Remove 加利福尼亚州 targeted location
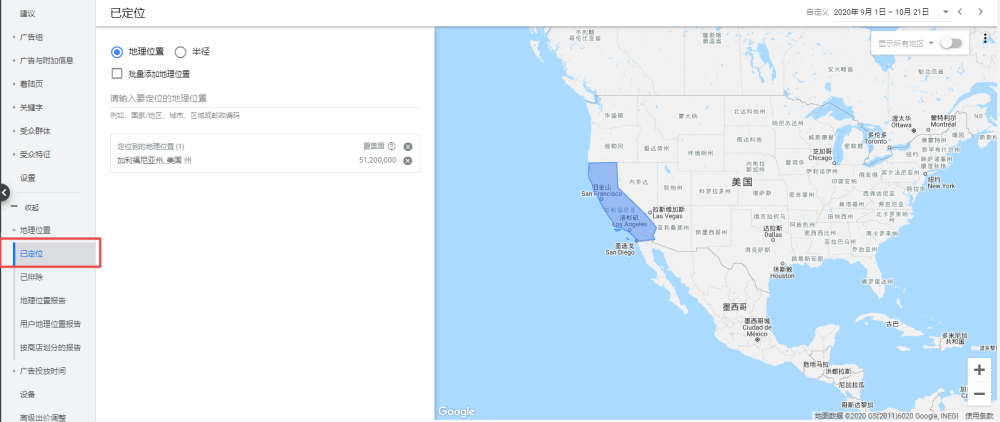 [x=408, y=160]
